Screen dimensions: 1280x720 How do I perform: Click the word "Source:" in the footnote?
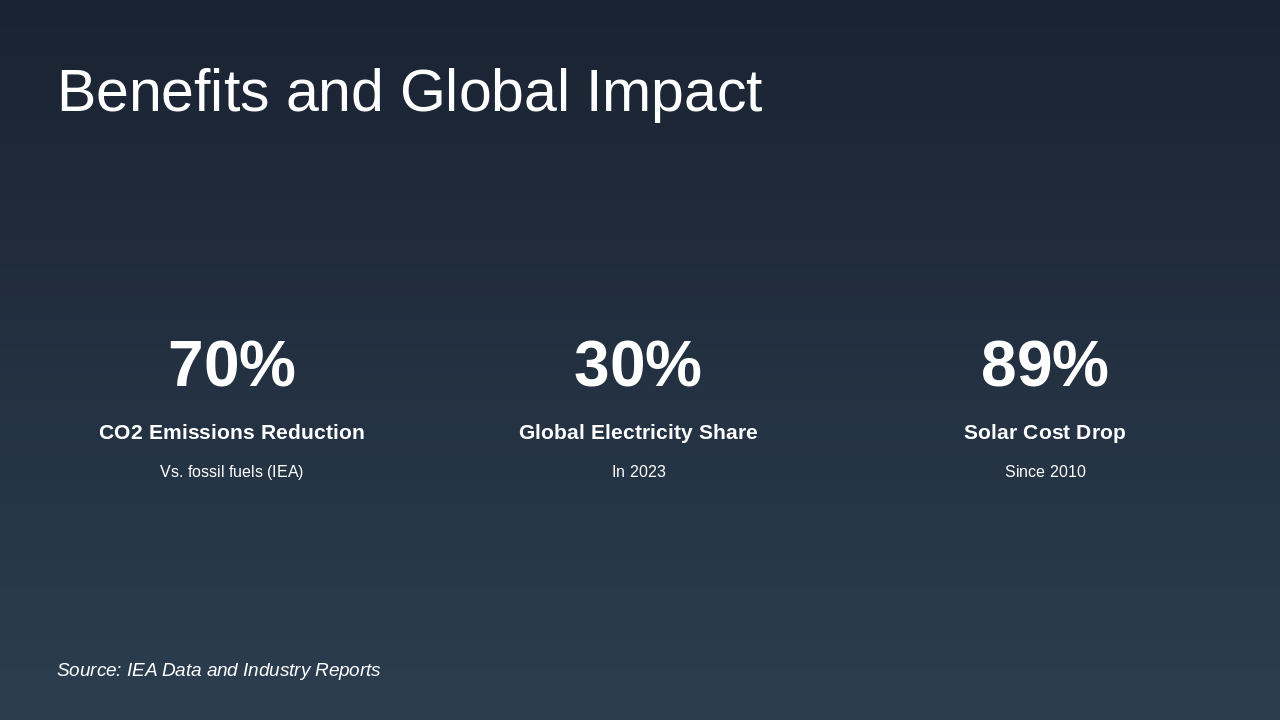tap(89, 670)
